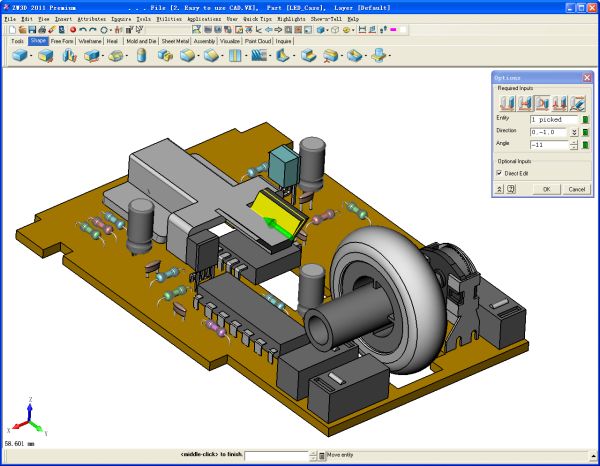Screen dimensions: 600x466
Task: Click the green pick indicator beside Entity
Action: (x=585, y=119)
